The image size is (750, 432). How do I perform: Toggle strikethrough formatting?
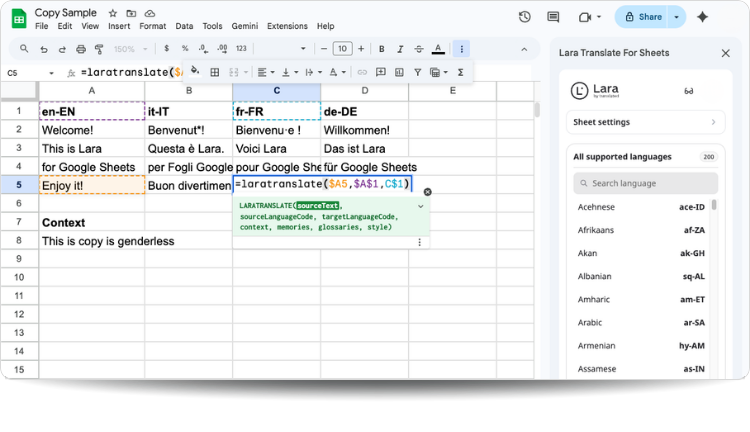tap(419, 49)
